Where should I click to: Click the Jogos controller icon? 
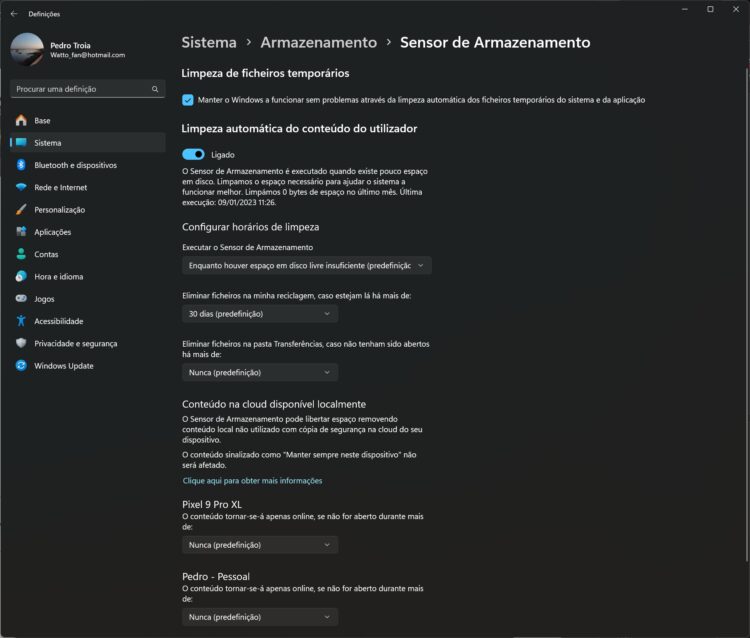(21, 299)
